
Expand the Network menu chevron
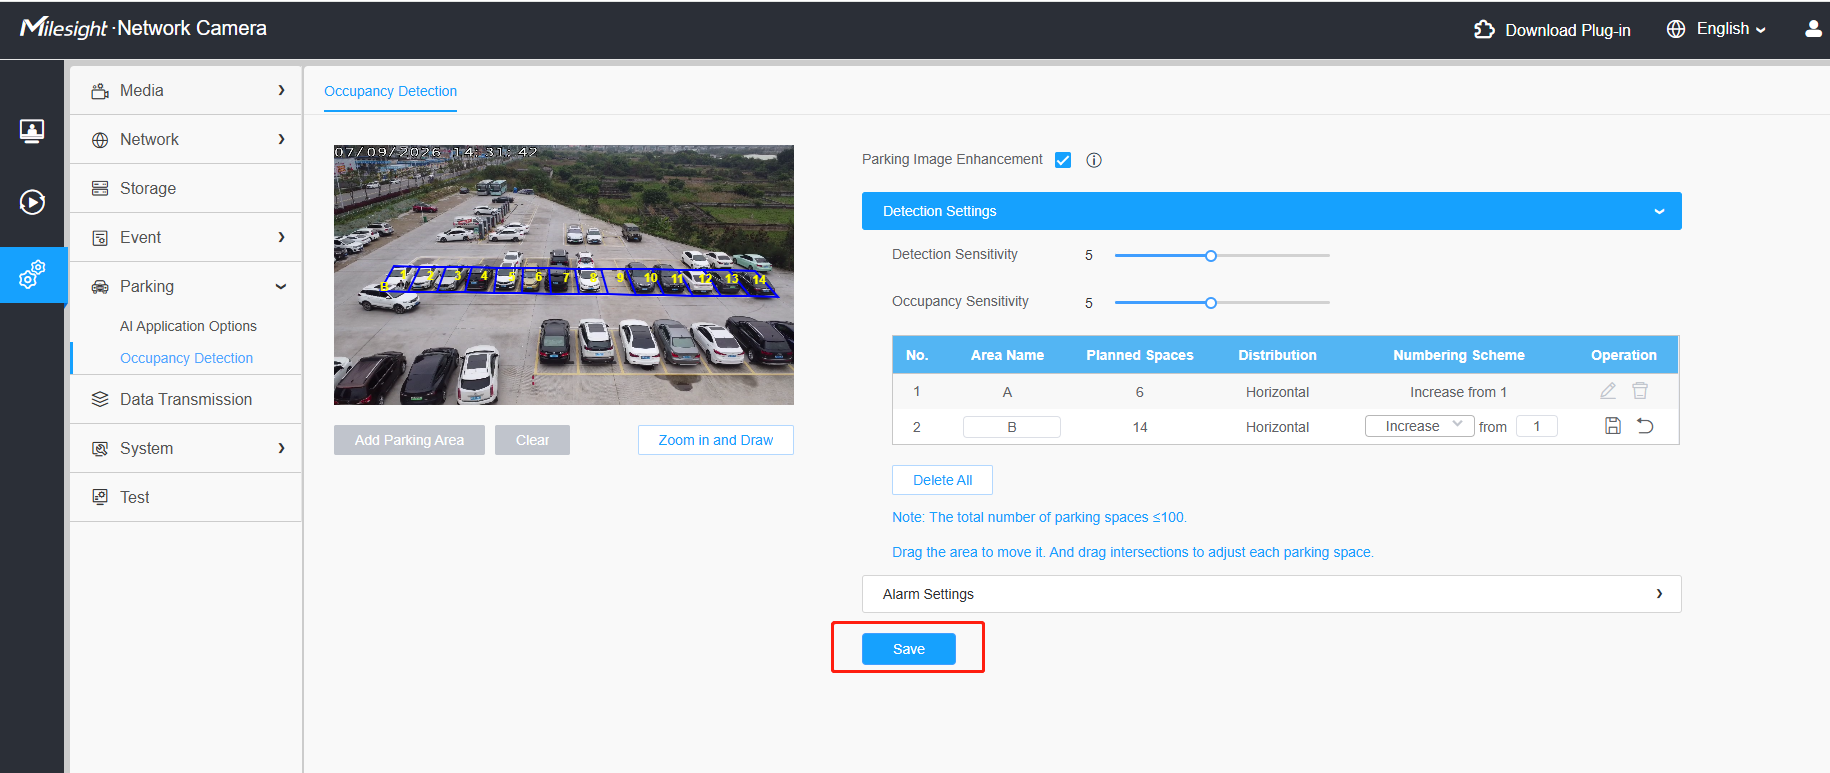pos(281,139)
